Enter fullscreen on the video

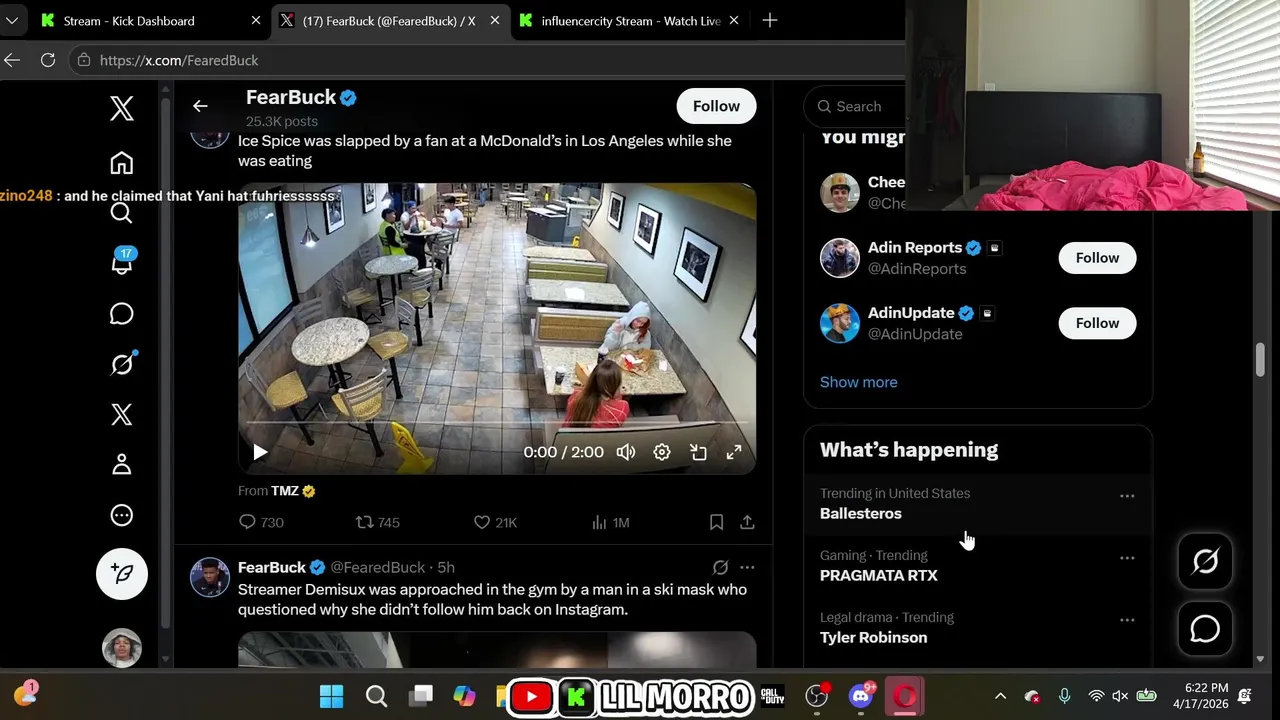pyautogui.click(x=734, y=452)
